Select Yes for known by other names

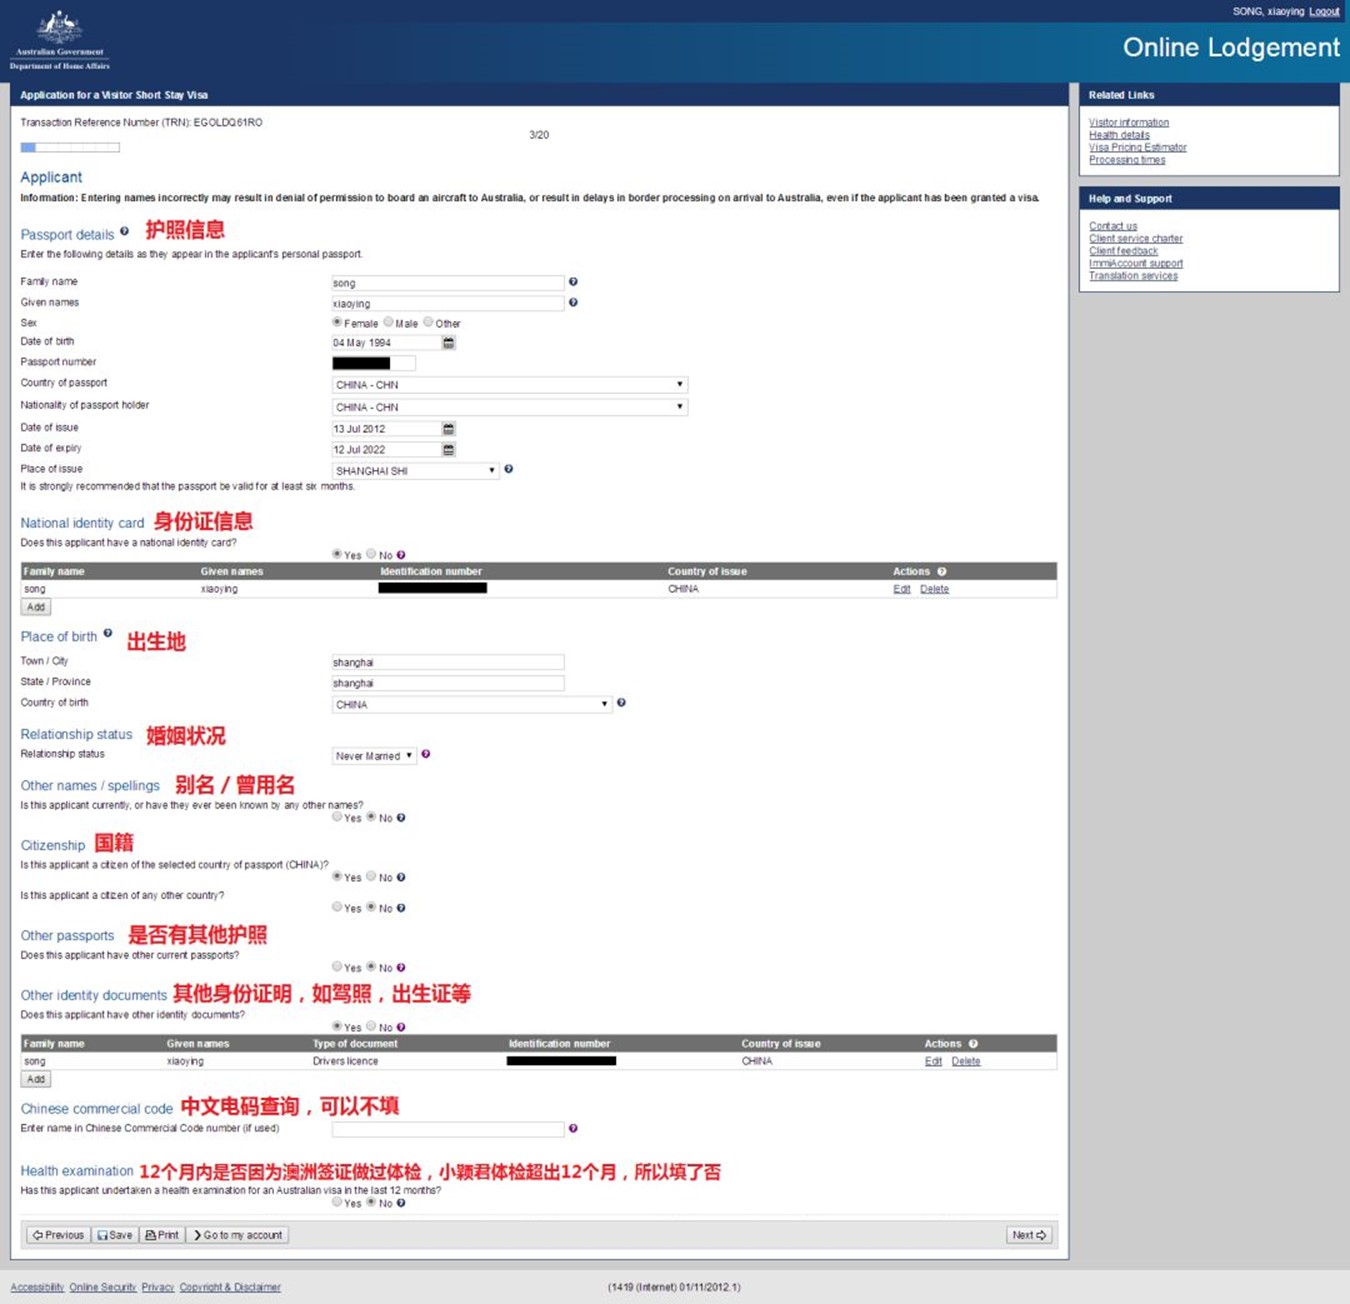(x=337, y=817)
